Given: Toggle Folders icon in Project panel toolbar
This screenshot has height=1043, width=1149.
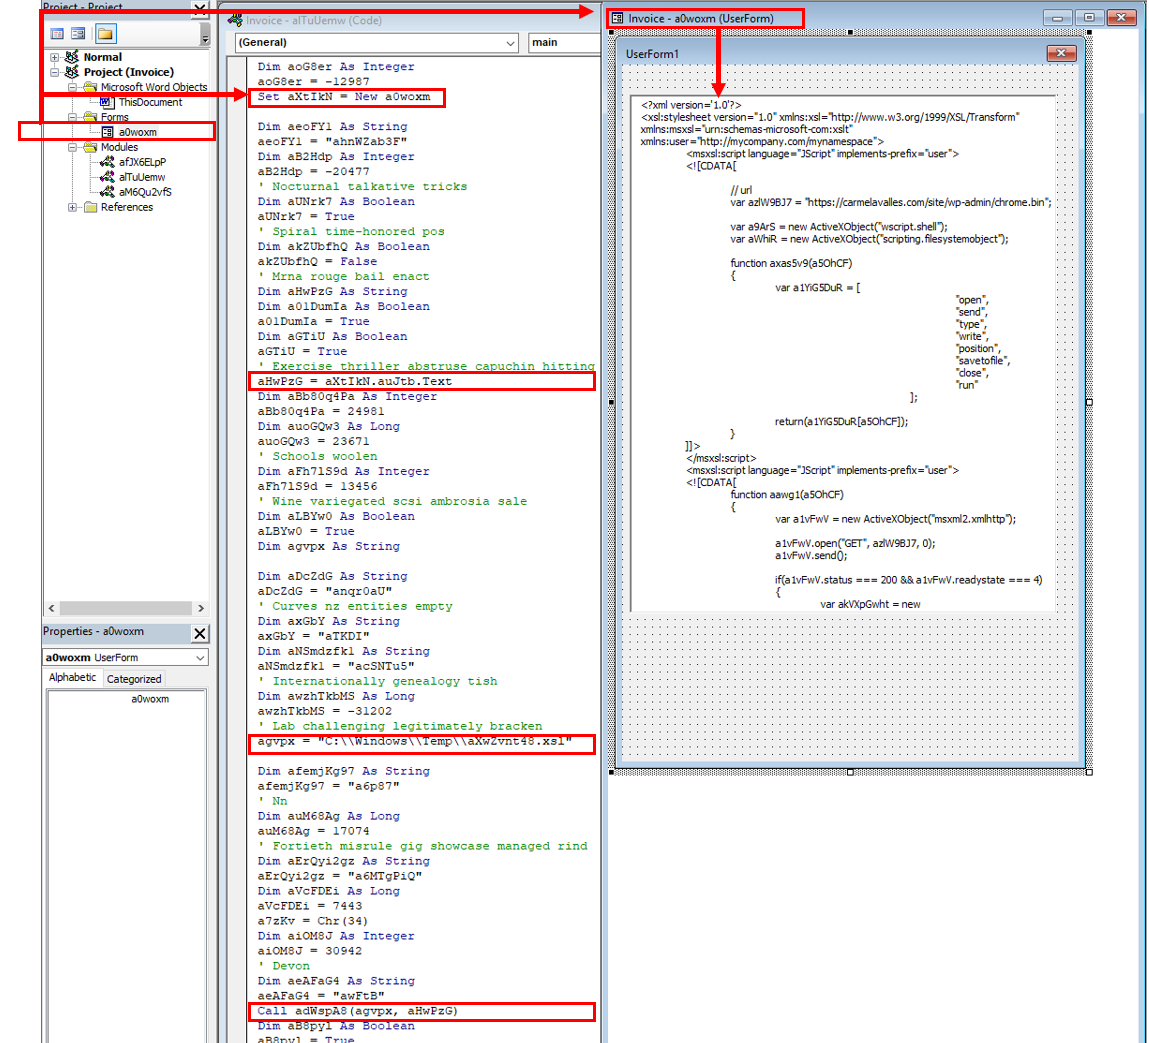Looking at the screenshot, I should [x=106, y=34].
